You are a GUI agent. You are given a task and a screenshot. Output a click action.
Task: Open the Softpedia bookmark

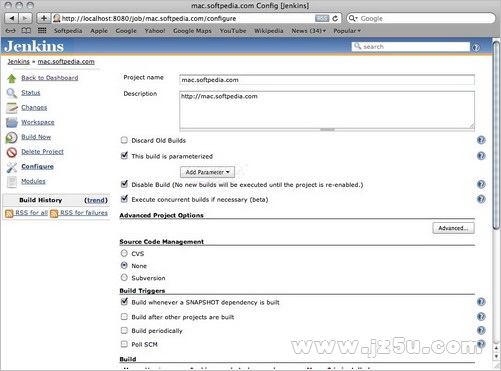(x=68, y=31)
